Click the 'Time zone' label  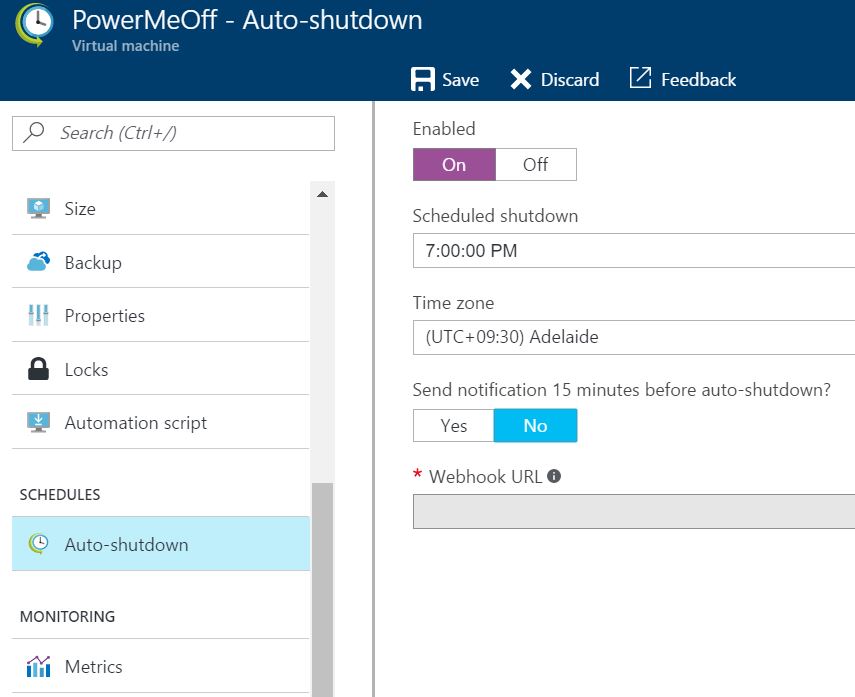[453, 303]
